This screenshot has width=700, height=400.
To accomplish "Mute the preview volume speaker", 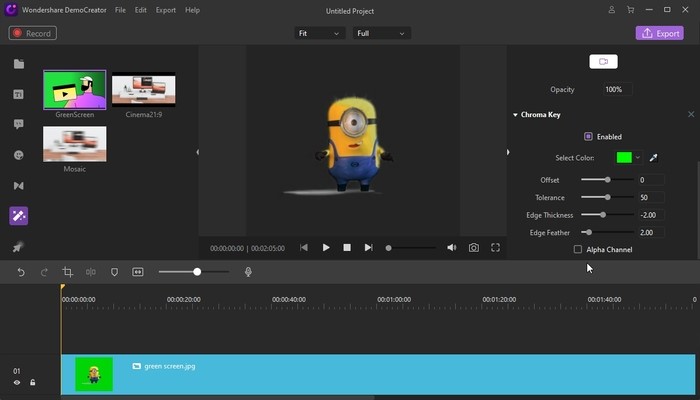I will [452, 248].
